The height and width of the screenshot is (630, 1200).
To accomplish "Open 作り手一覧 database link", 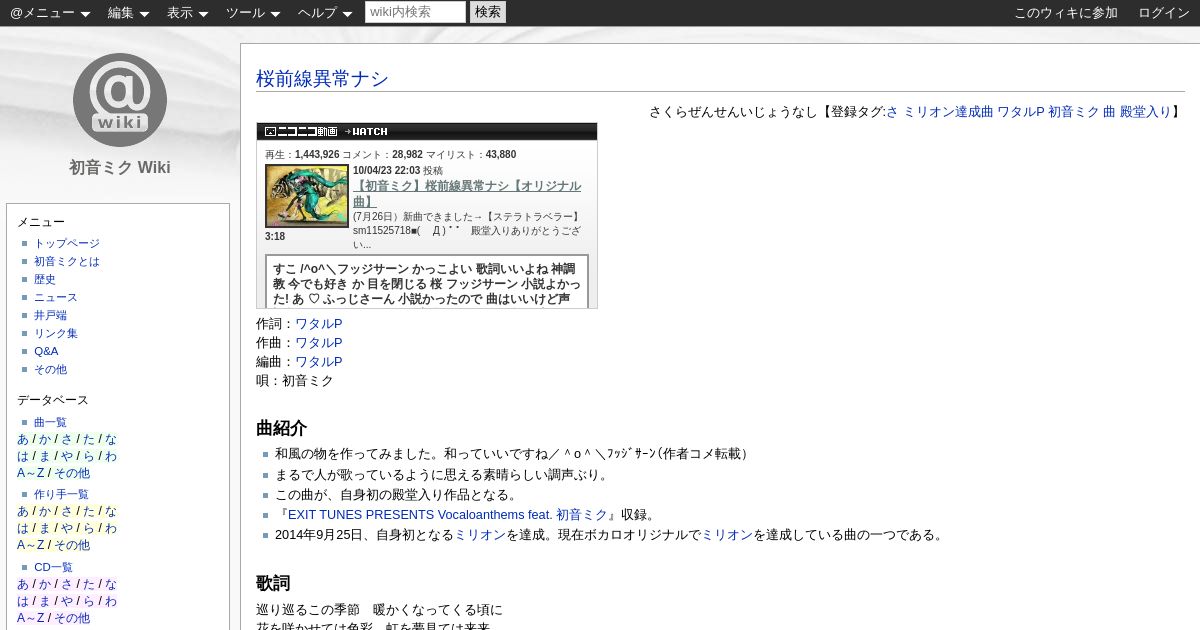I will coord(61,494).
